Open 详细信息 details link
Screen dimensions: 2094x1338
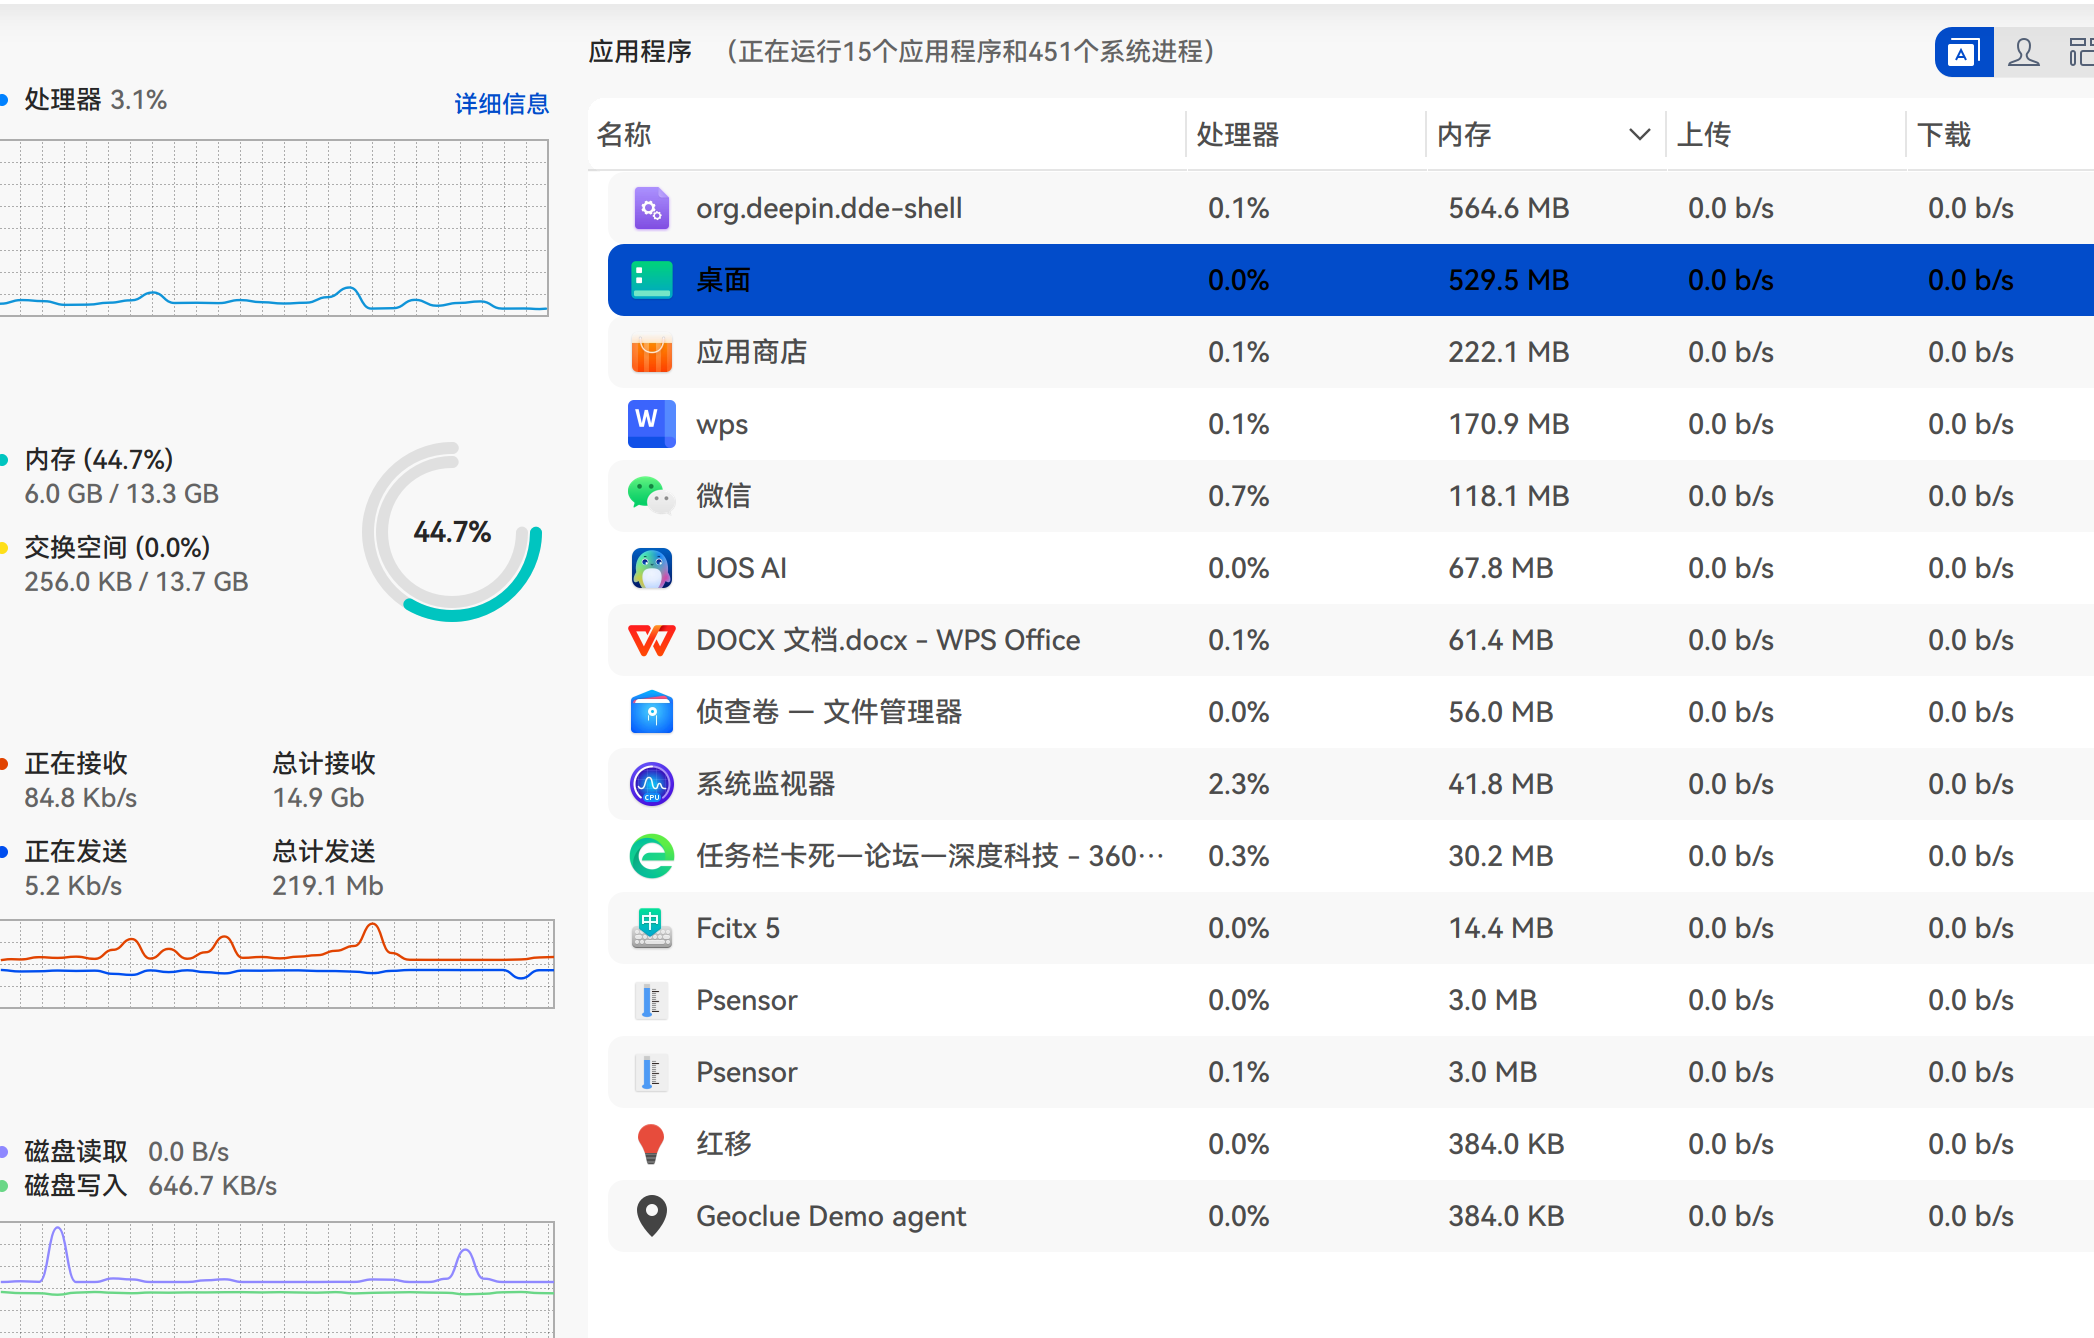[501, 104]
